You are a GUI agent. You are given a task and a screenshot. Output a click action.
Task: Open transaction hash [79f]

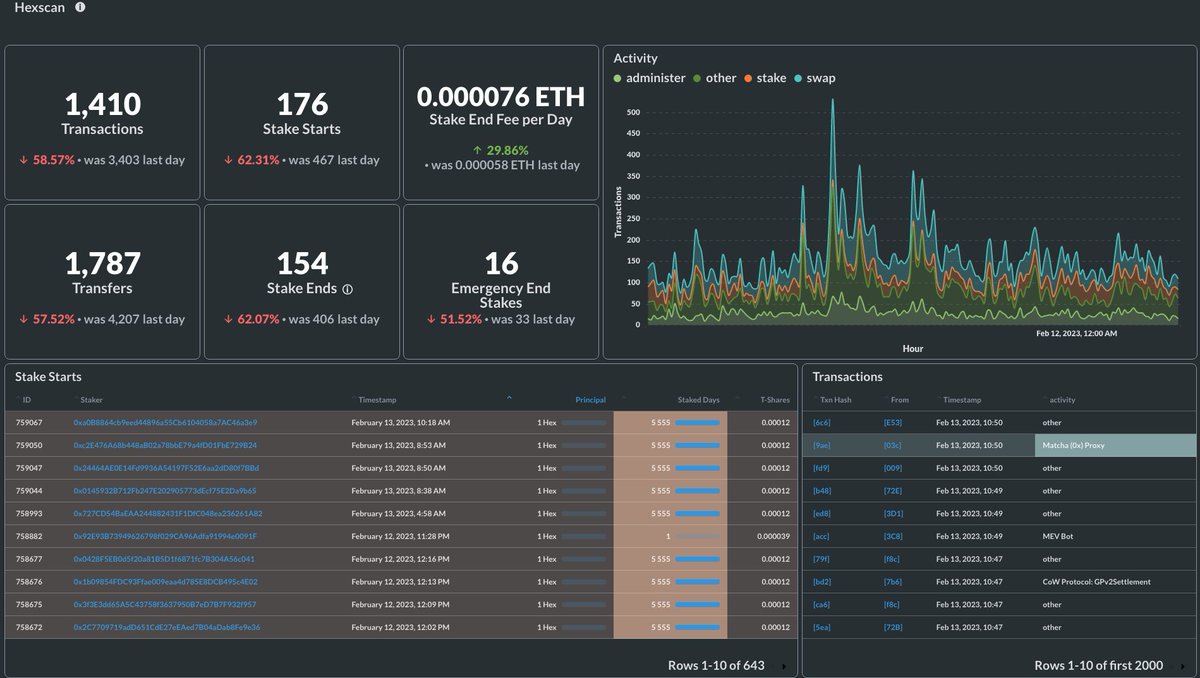pos(822,559)
